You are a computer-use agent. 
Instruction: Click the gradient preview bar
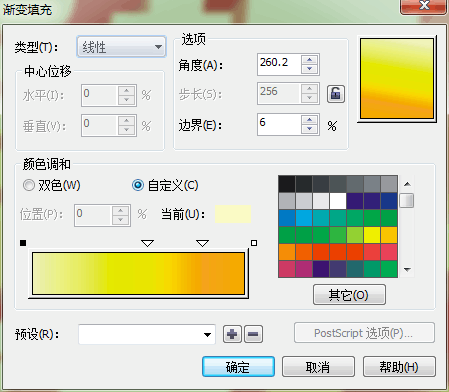pos(138,273)
